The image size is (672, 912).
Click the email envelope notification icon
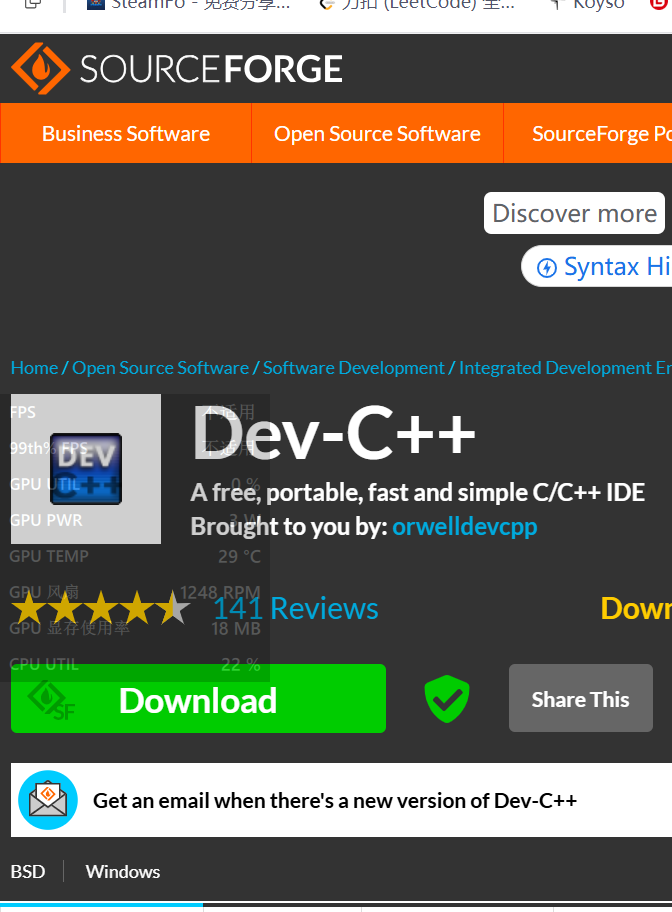[48, 800]
